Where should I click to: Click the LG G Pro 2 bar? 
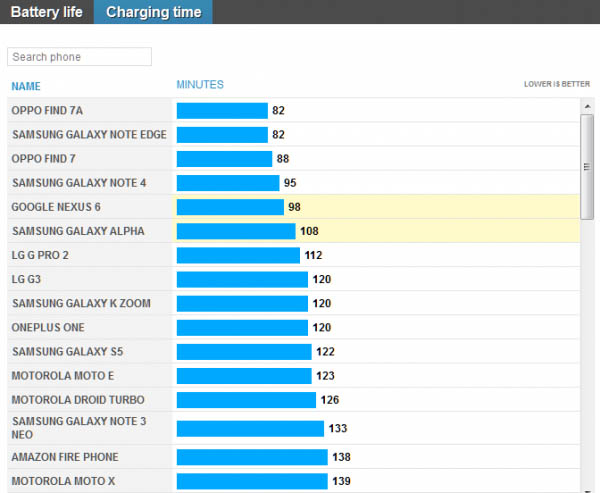pos(238,255)
